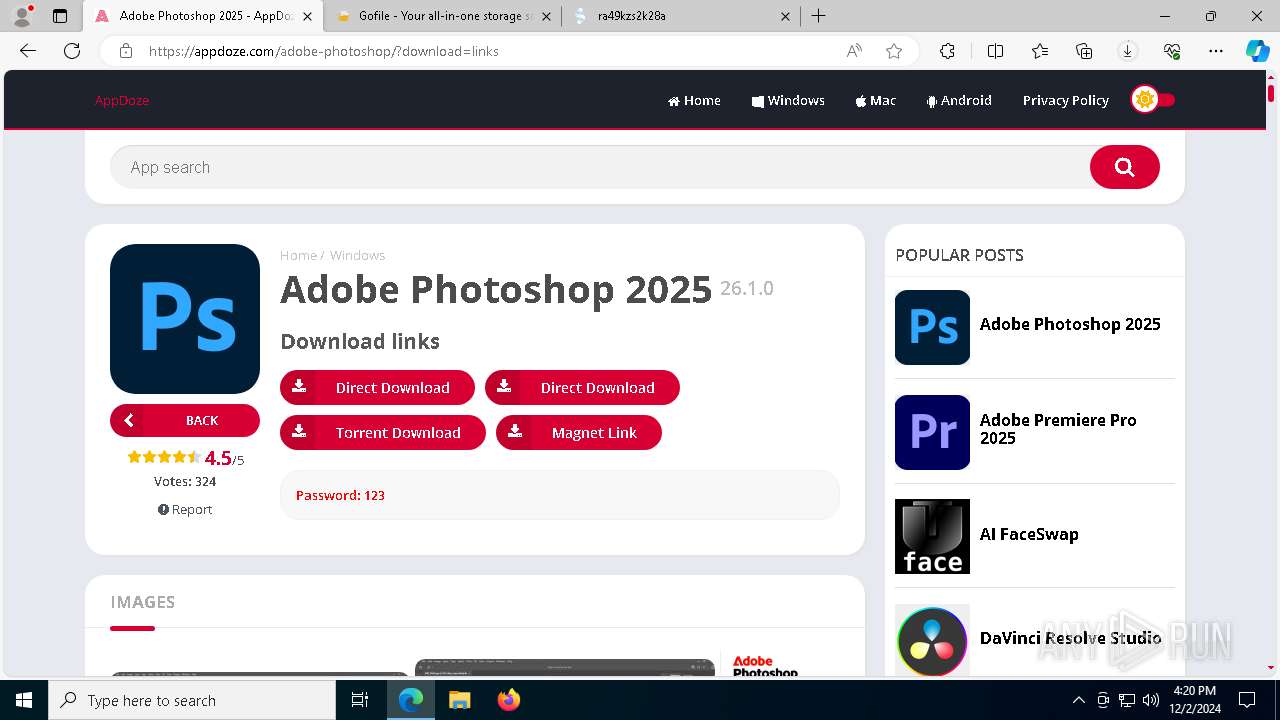Screen dimensions: 1280x720
Task: Click the Read aloud icon
Action: tap(854, 51)
